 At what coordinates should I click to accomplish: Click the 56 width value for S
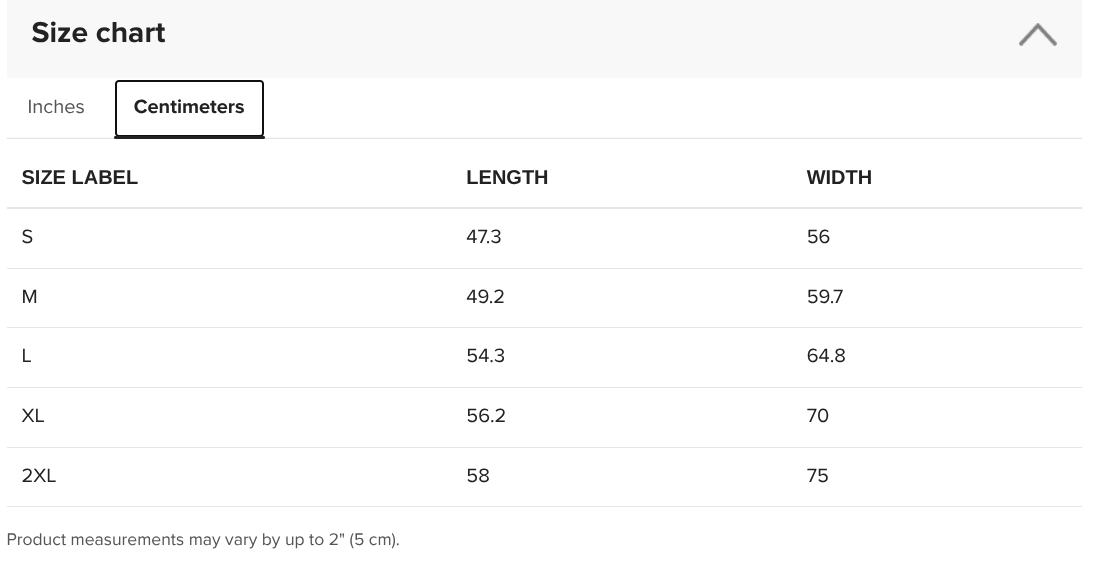pos(818,236)
